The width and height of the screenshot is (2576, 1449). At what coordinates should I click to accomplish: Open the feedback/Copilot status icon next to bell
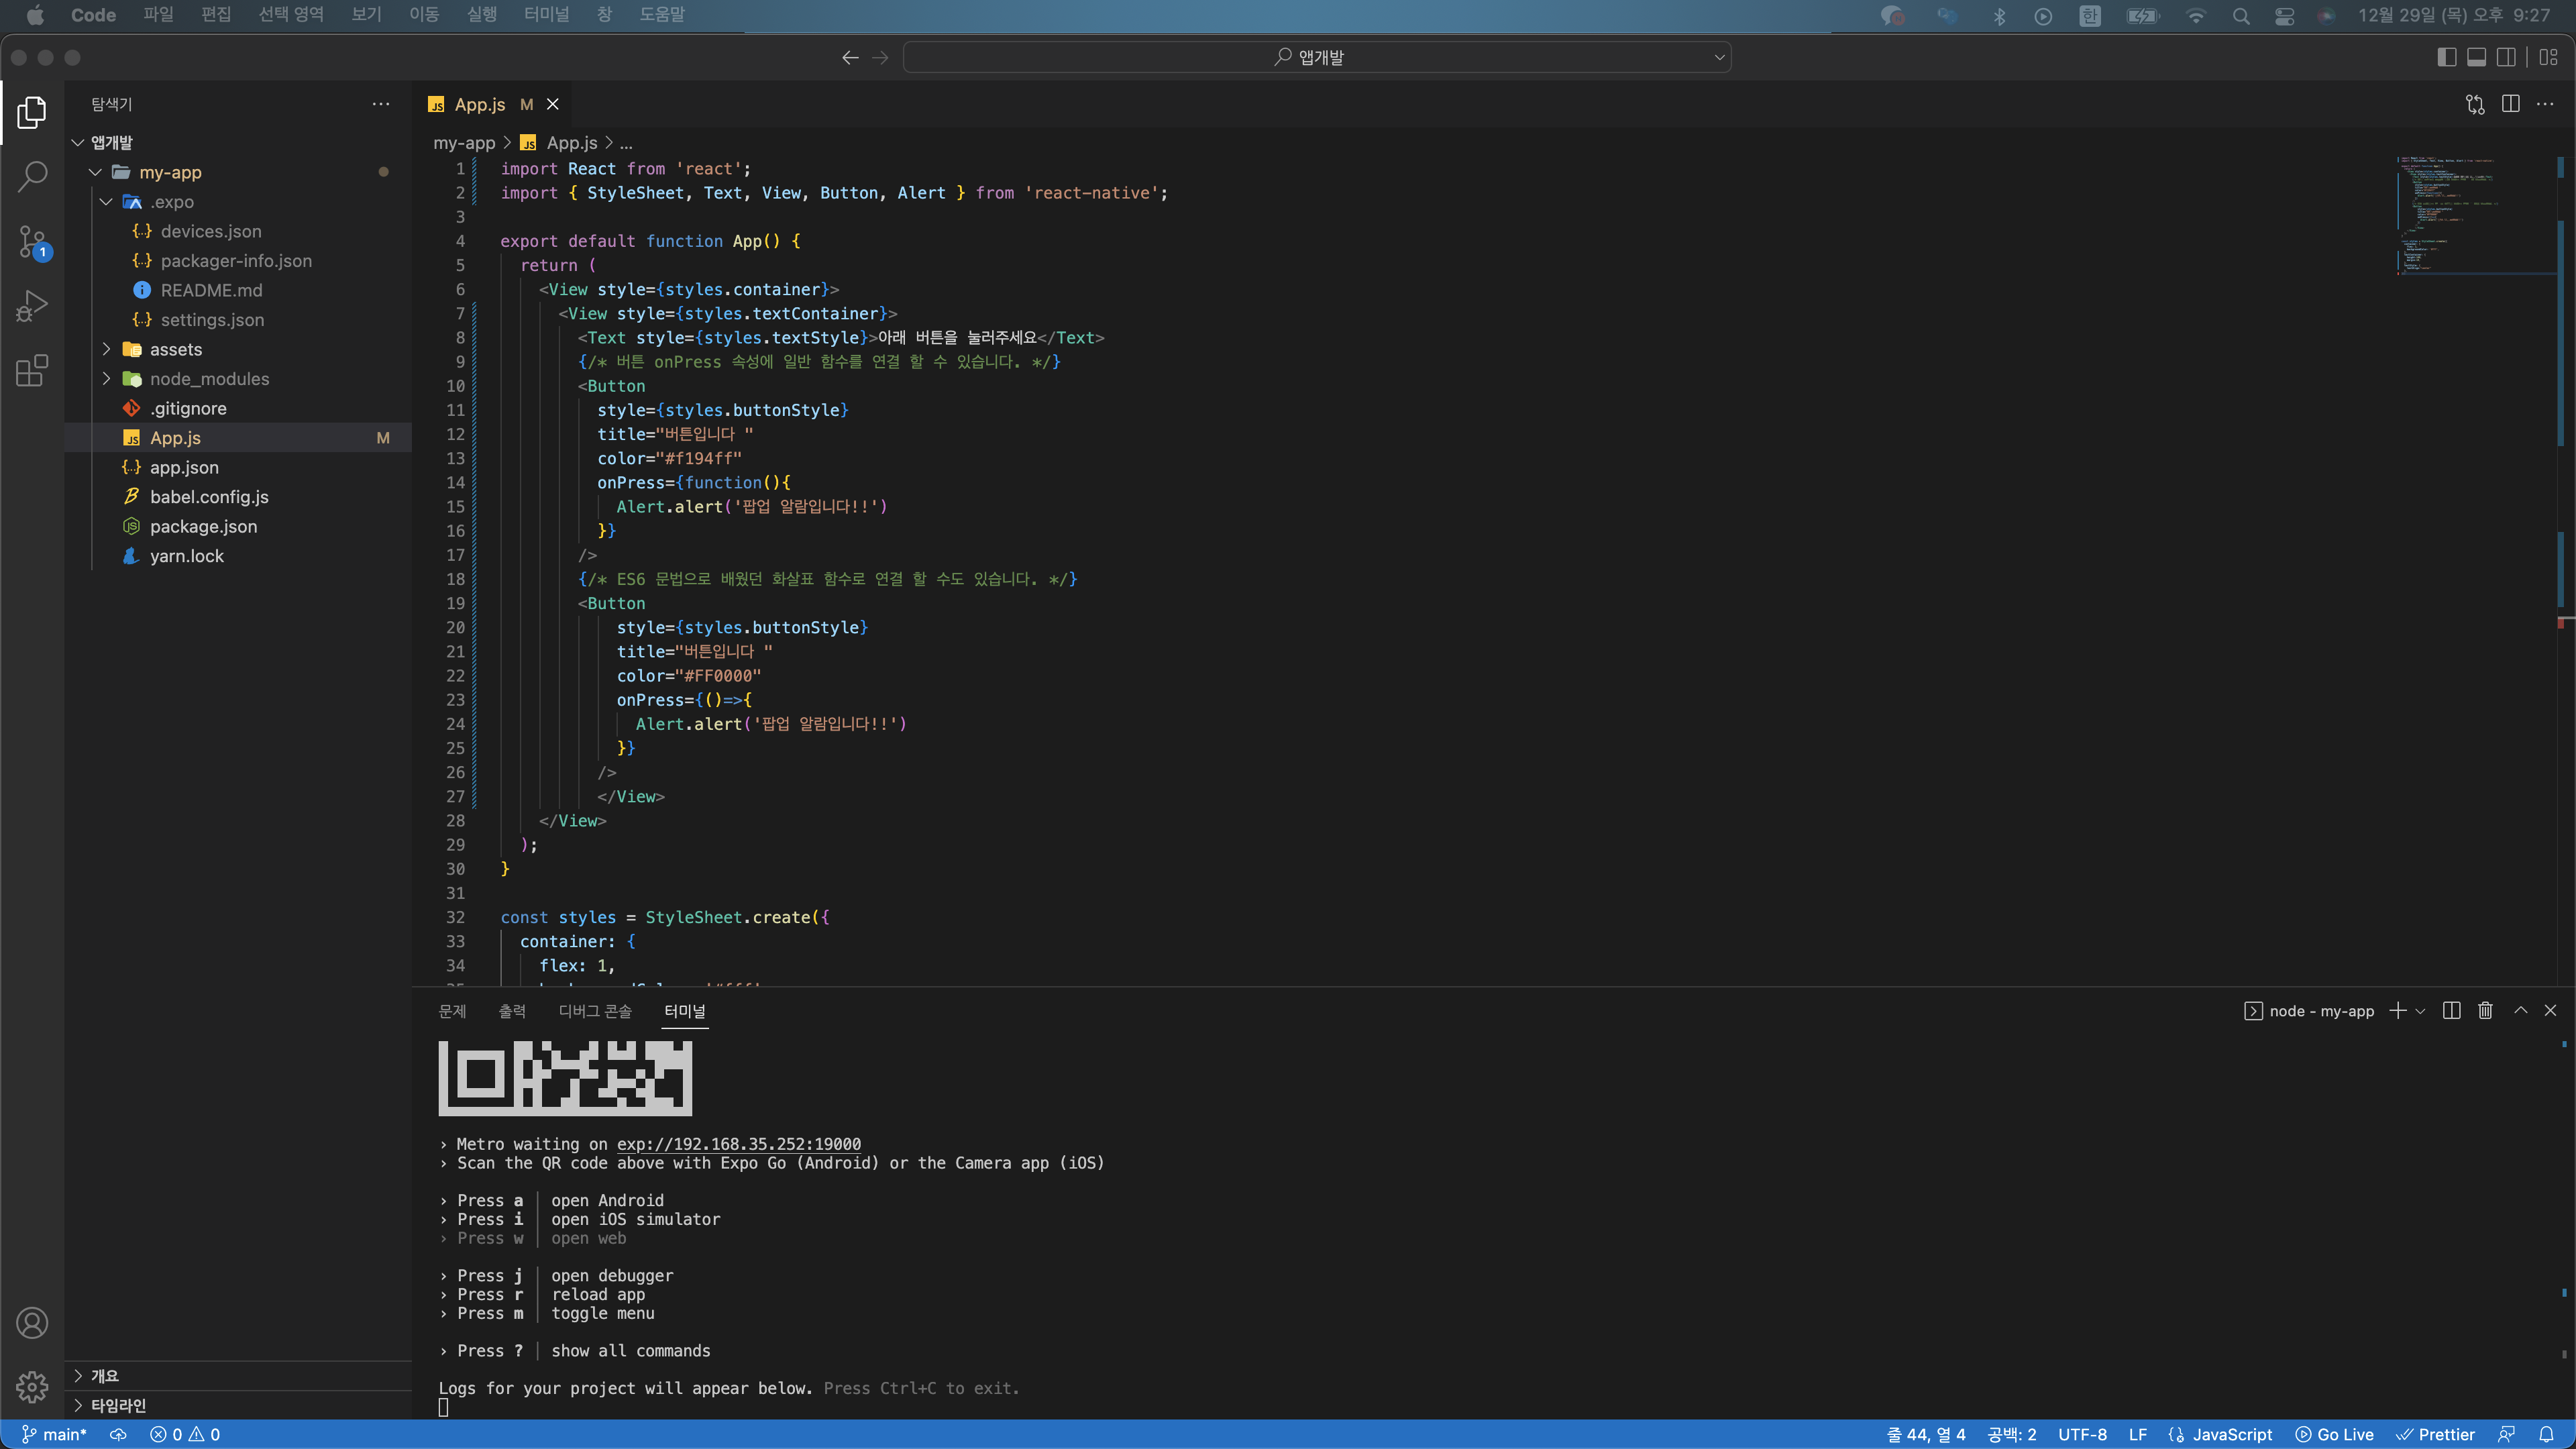(x=2506, y=1435)
